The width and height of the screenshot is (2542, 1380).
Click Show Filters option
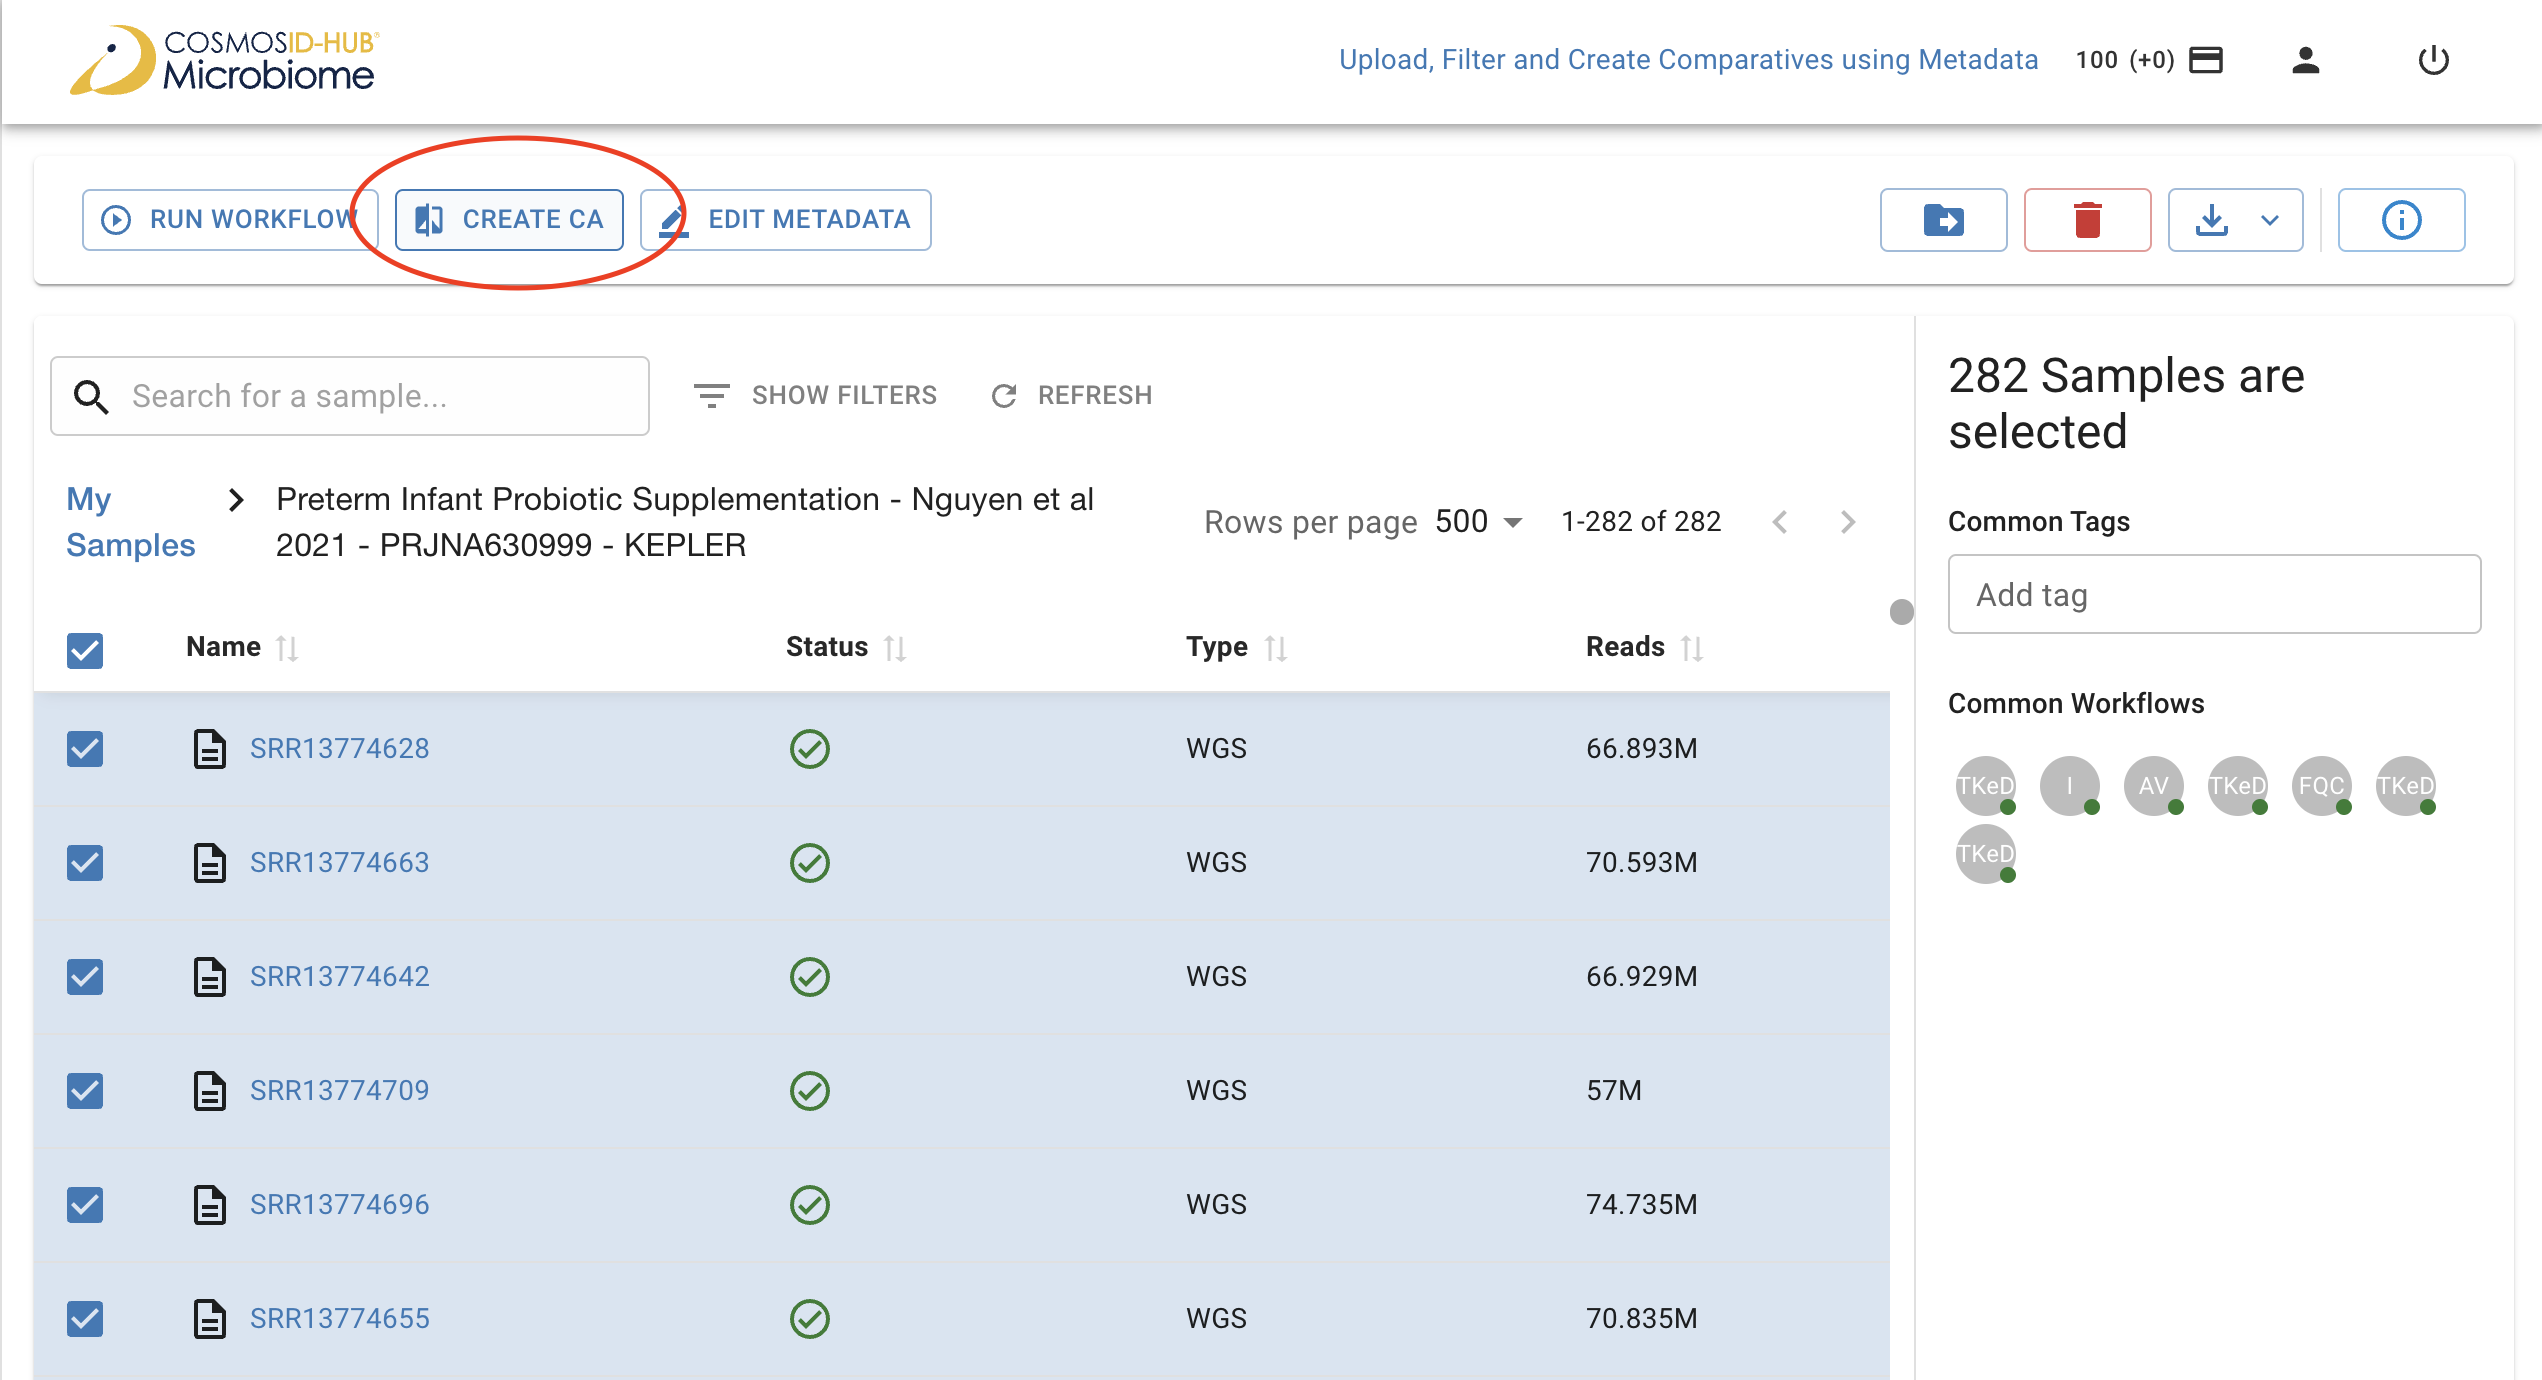816,396
